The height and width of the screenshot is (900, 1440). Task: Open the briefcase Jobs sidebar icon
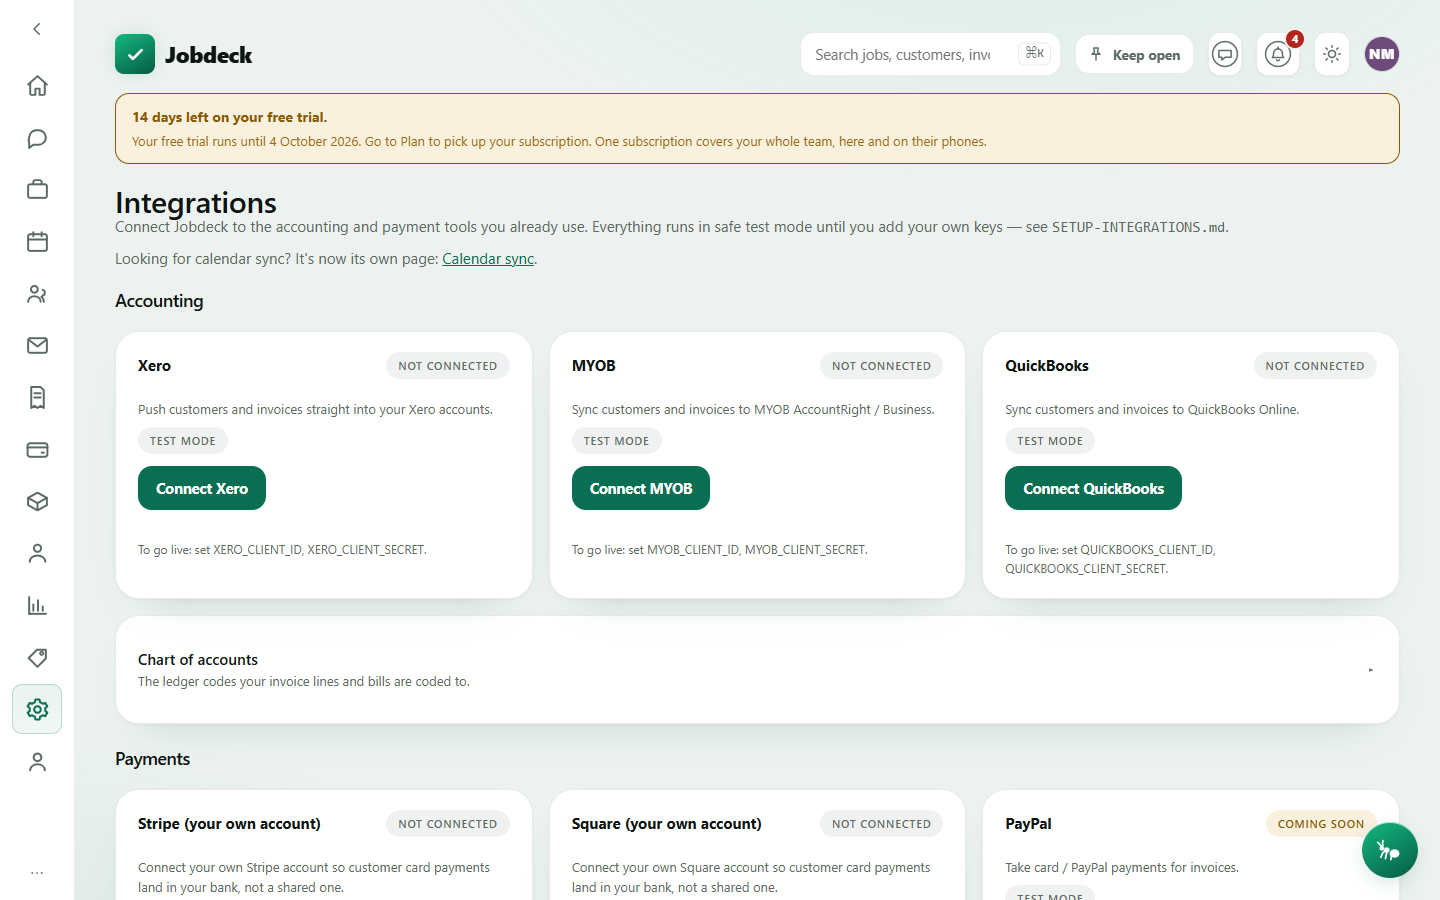pos(37,190)
